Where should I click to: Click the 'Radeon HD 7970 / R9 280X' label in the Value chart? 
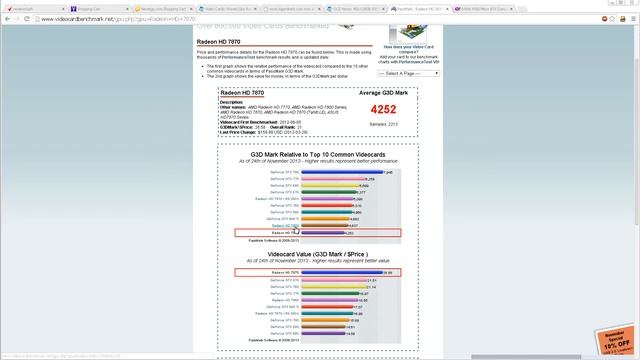pos(277,313)
